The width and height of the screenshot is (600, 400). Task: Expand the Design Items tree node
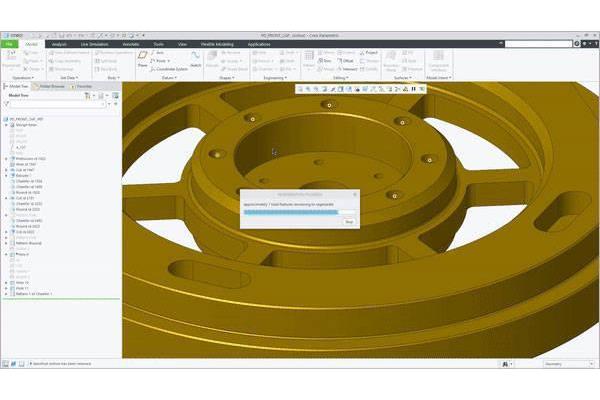[6, 125]
